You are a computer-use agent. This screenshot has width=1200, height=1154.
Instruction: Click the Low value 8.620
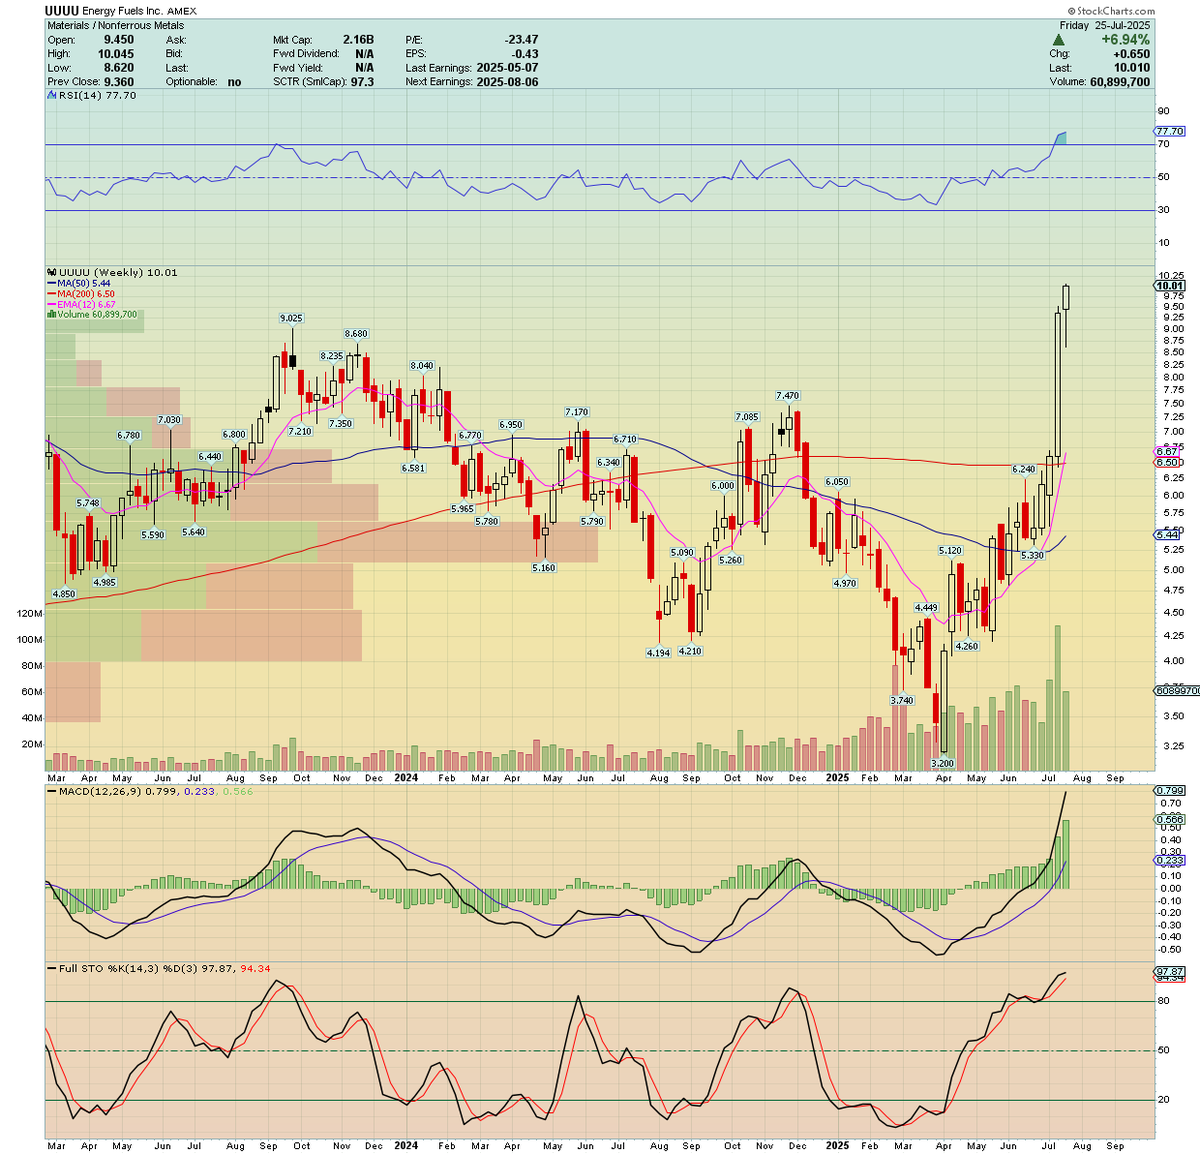(119, 68)
